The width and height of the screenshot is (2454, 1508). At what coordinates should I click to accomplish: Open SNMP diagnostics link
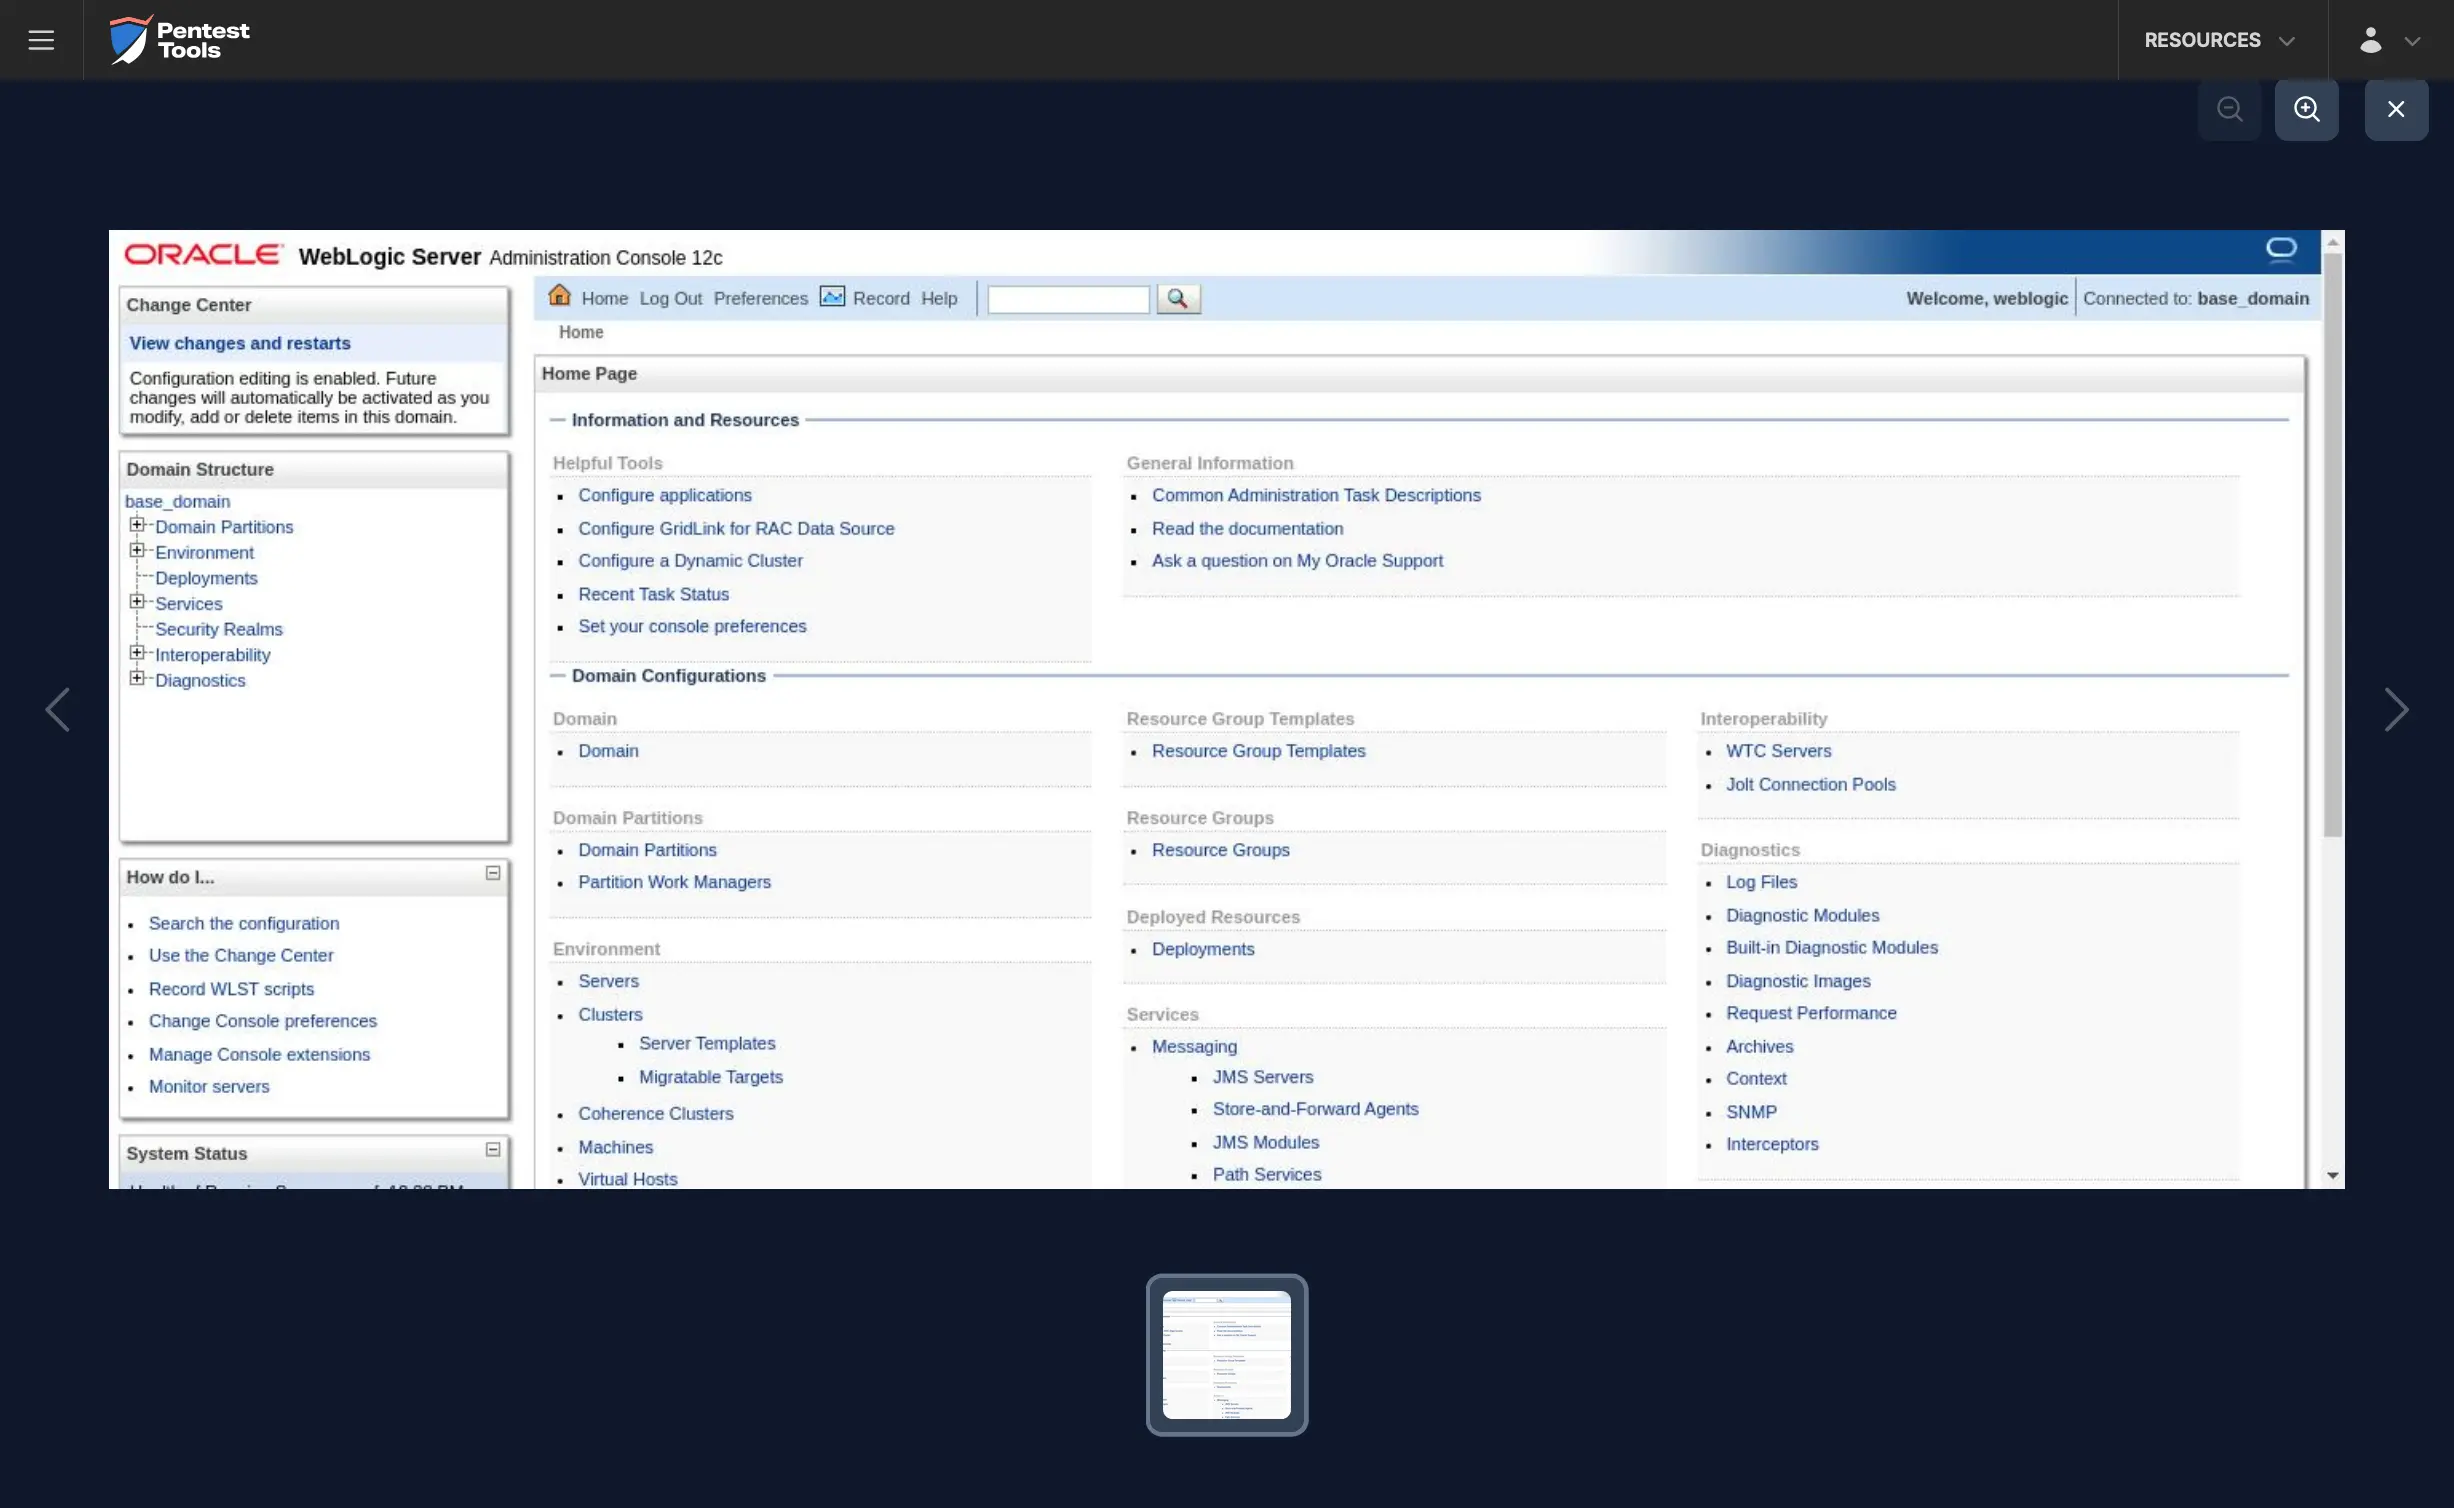pyautogui.click(x=1751, y=1112)
